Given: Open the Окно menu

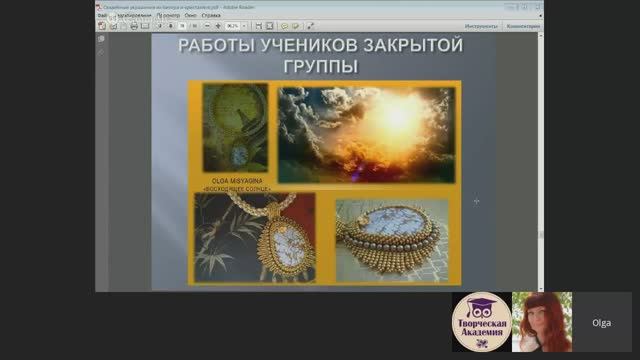Looking at the screenshot, I should pos(191,15).
